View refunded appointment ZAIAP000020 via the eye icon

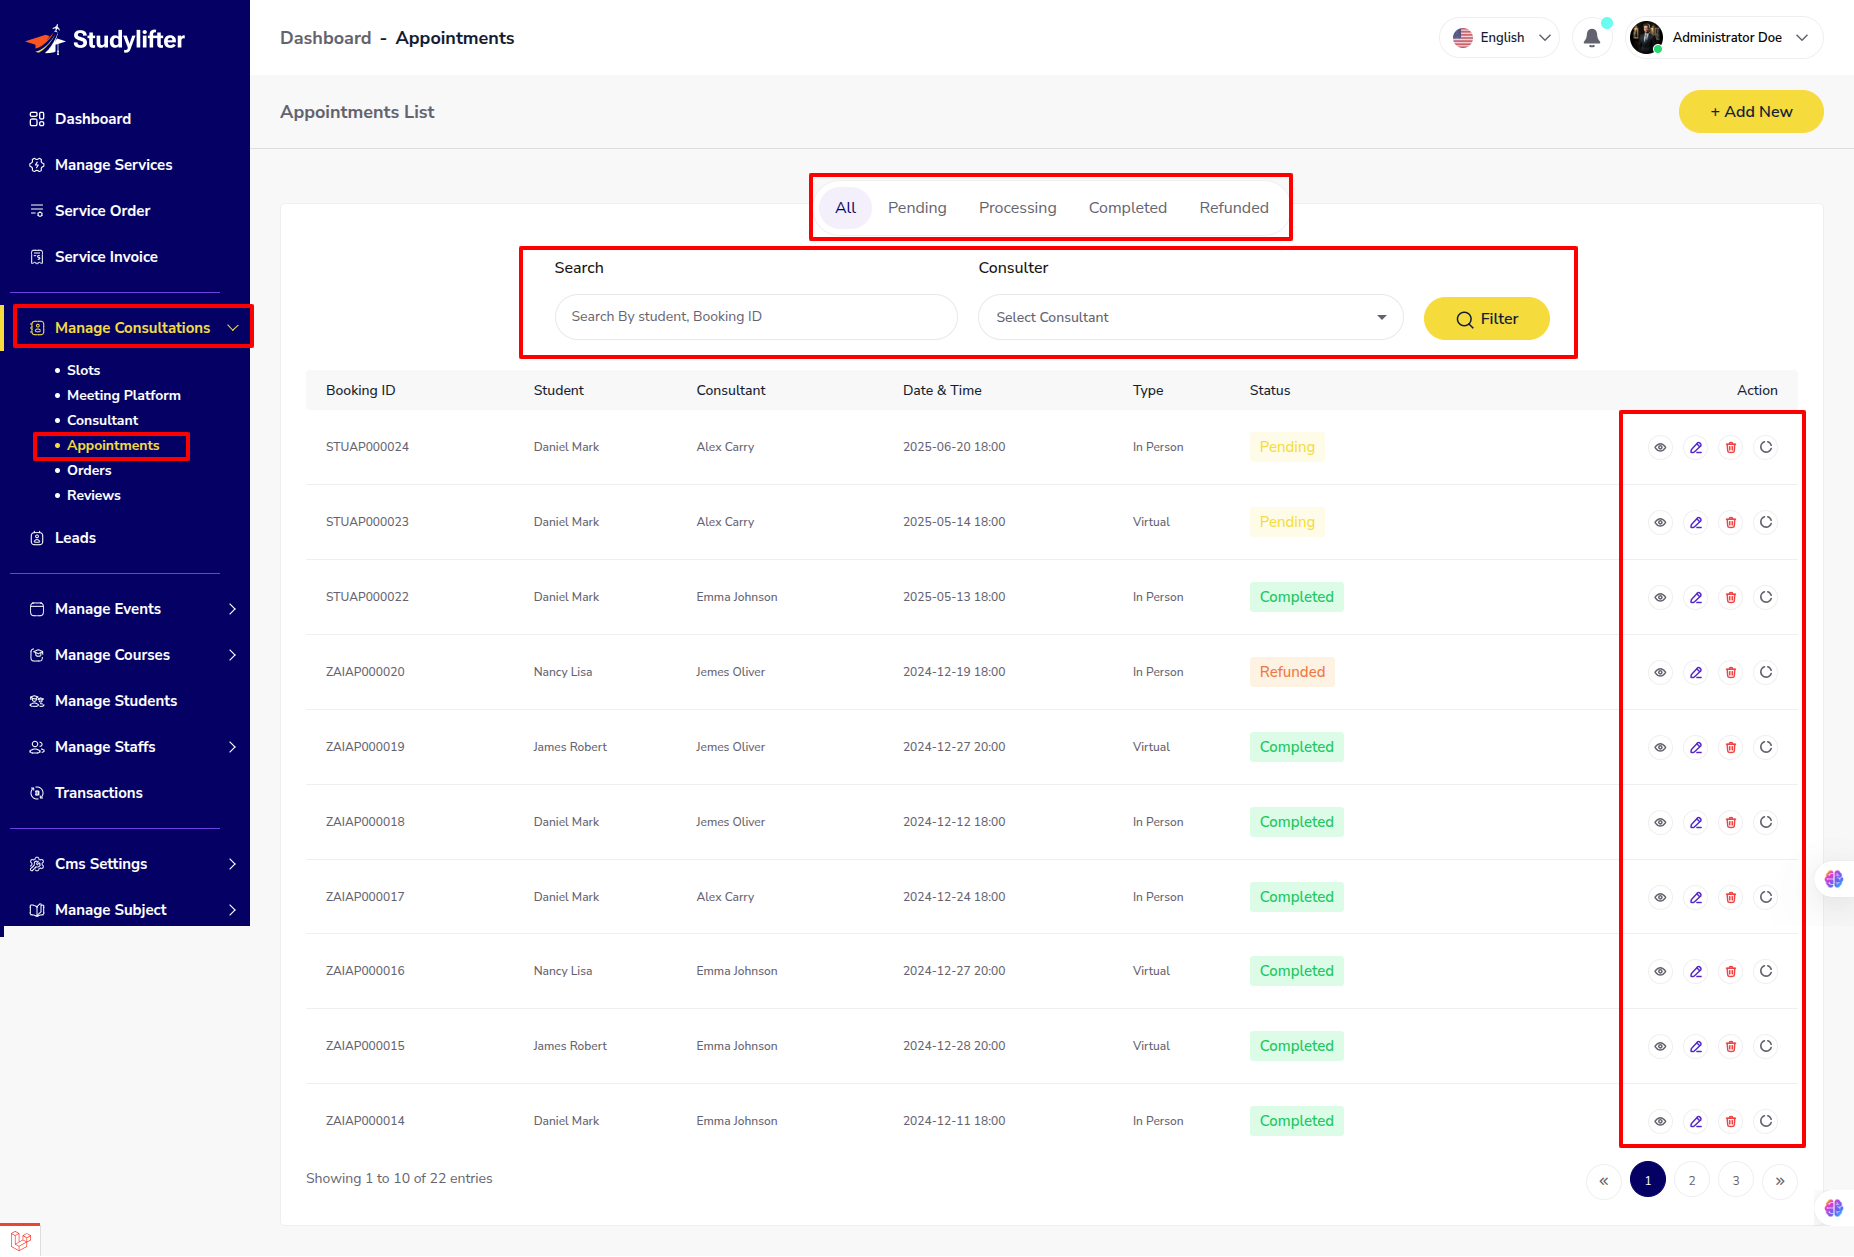point(1660,672)
